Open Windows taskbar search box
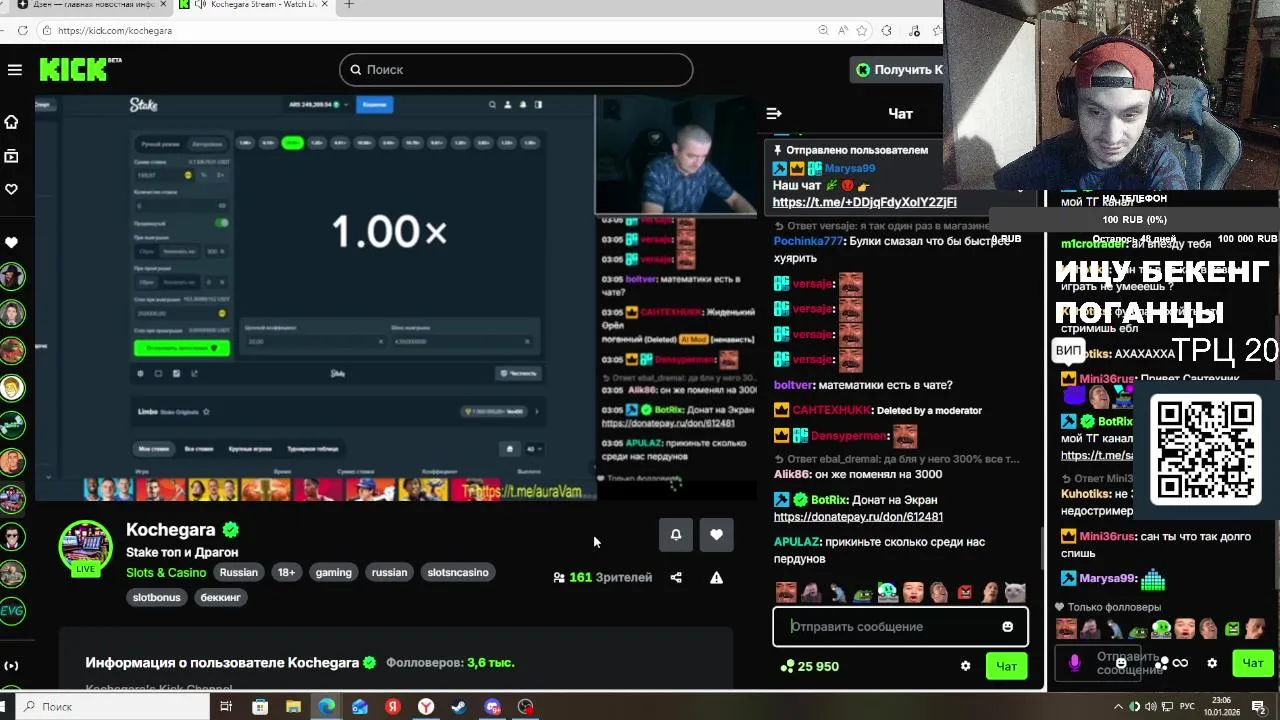The image size is (1280, 720). (110, 707)
